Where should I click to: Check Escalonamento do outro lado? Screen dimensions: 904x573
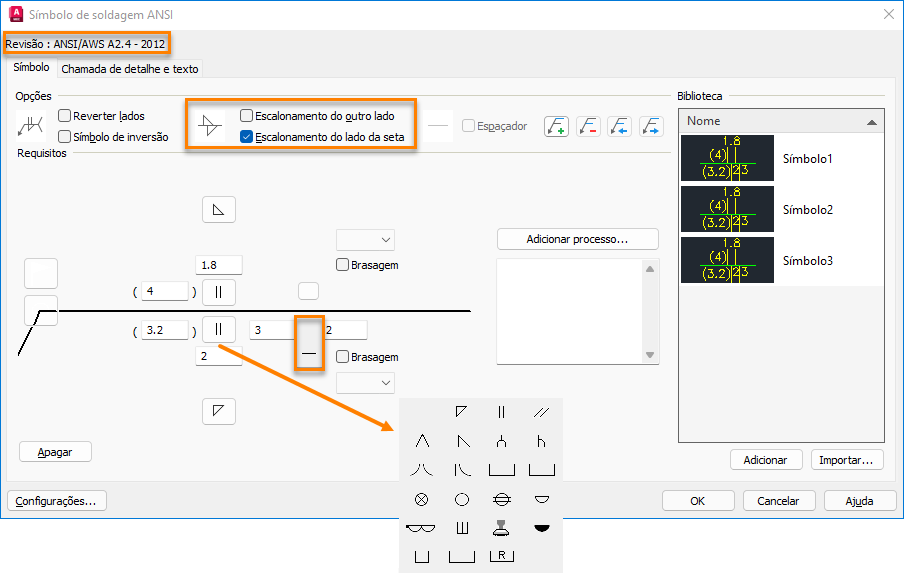point(246,116)
